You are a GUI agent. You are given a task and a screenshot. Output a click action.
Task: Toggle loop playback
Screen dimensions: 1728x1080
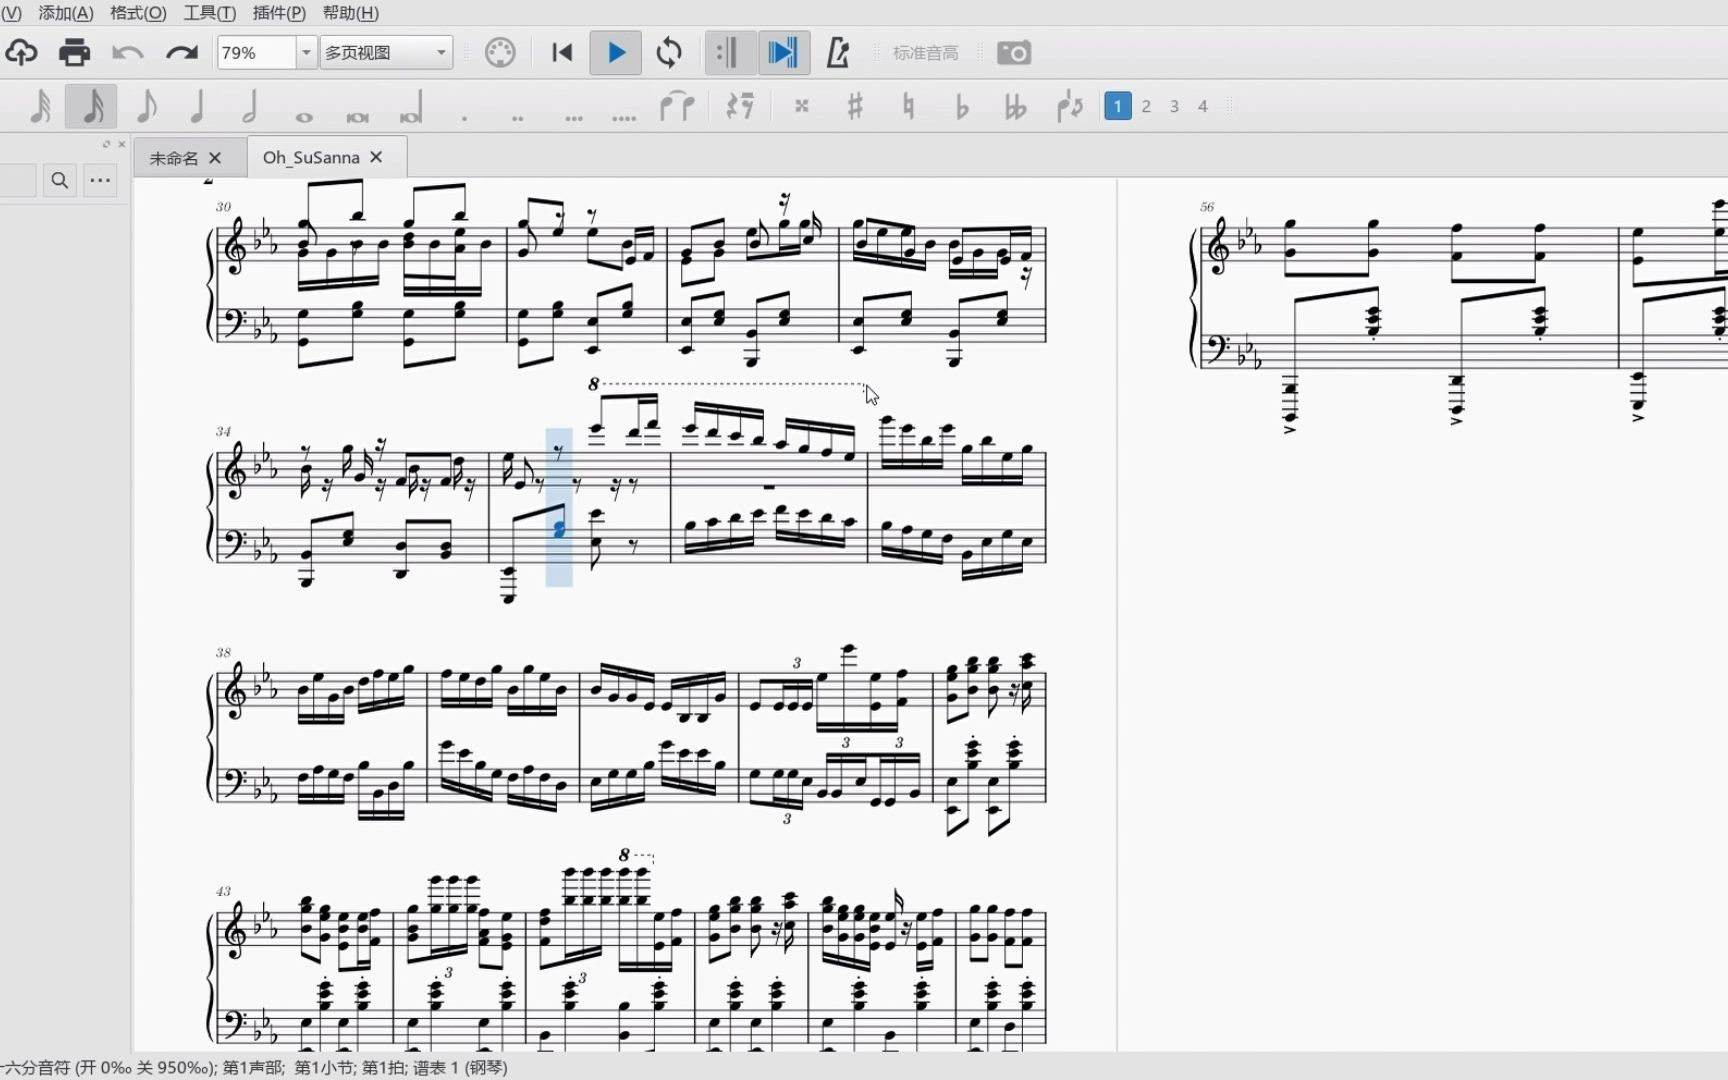click(669, 52)
